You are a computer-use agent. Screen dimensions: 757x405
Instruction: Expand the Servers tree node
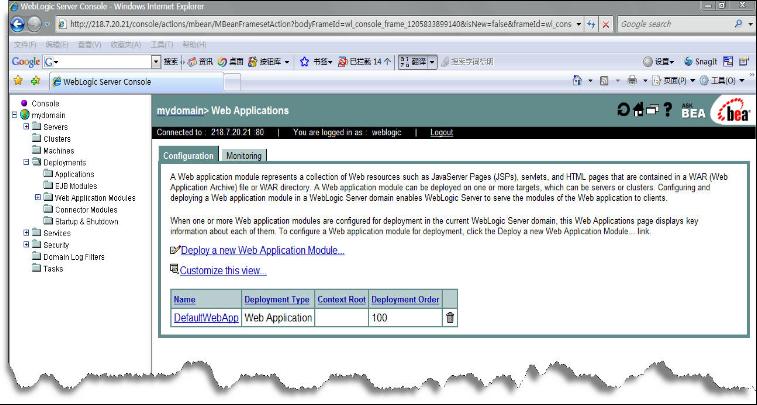pos(26,126)
